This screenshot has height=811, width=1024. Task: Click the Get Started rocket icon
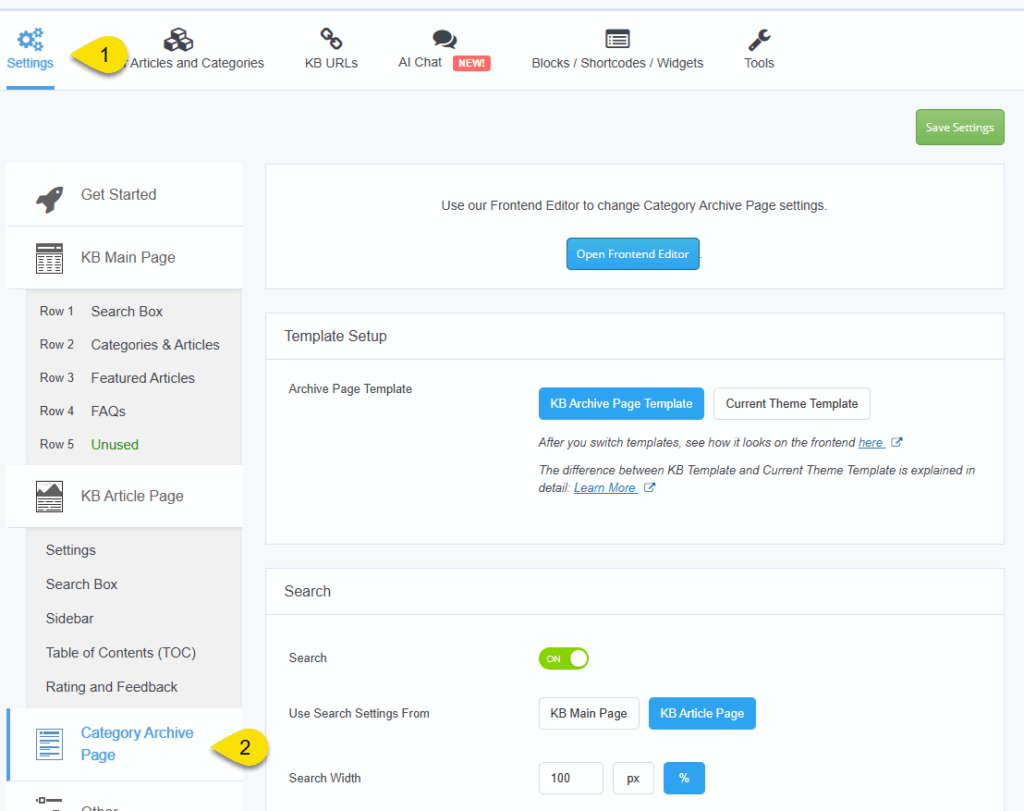49,197
